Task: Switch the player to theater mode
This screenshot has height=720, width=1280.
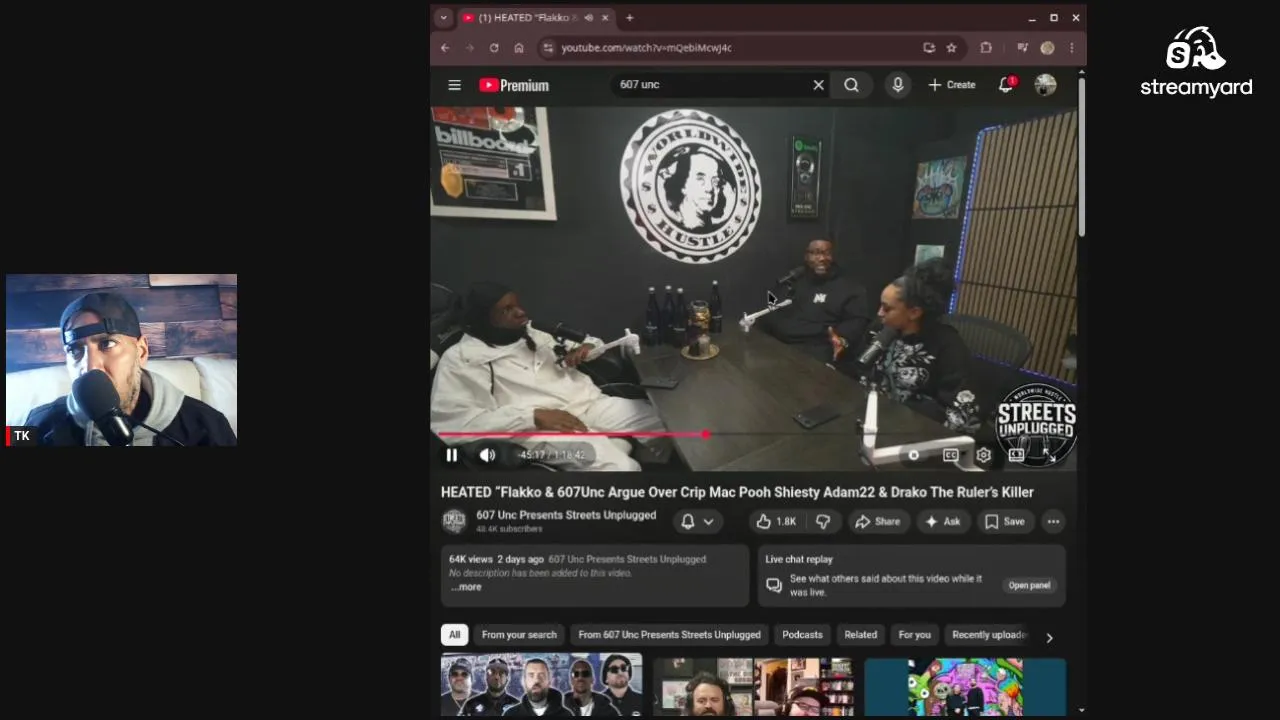Action: 1016,455
